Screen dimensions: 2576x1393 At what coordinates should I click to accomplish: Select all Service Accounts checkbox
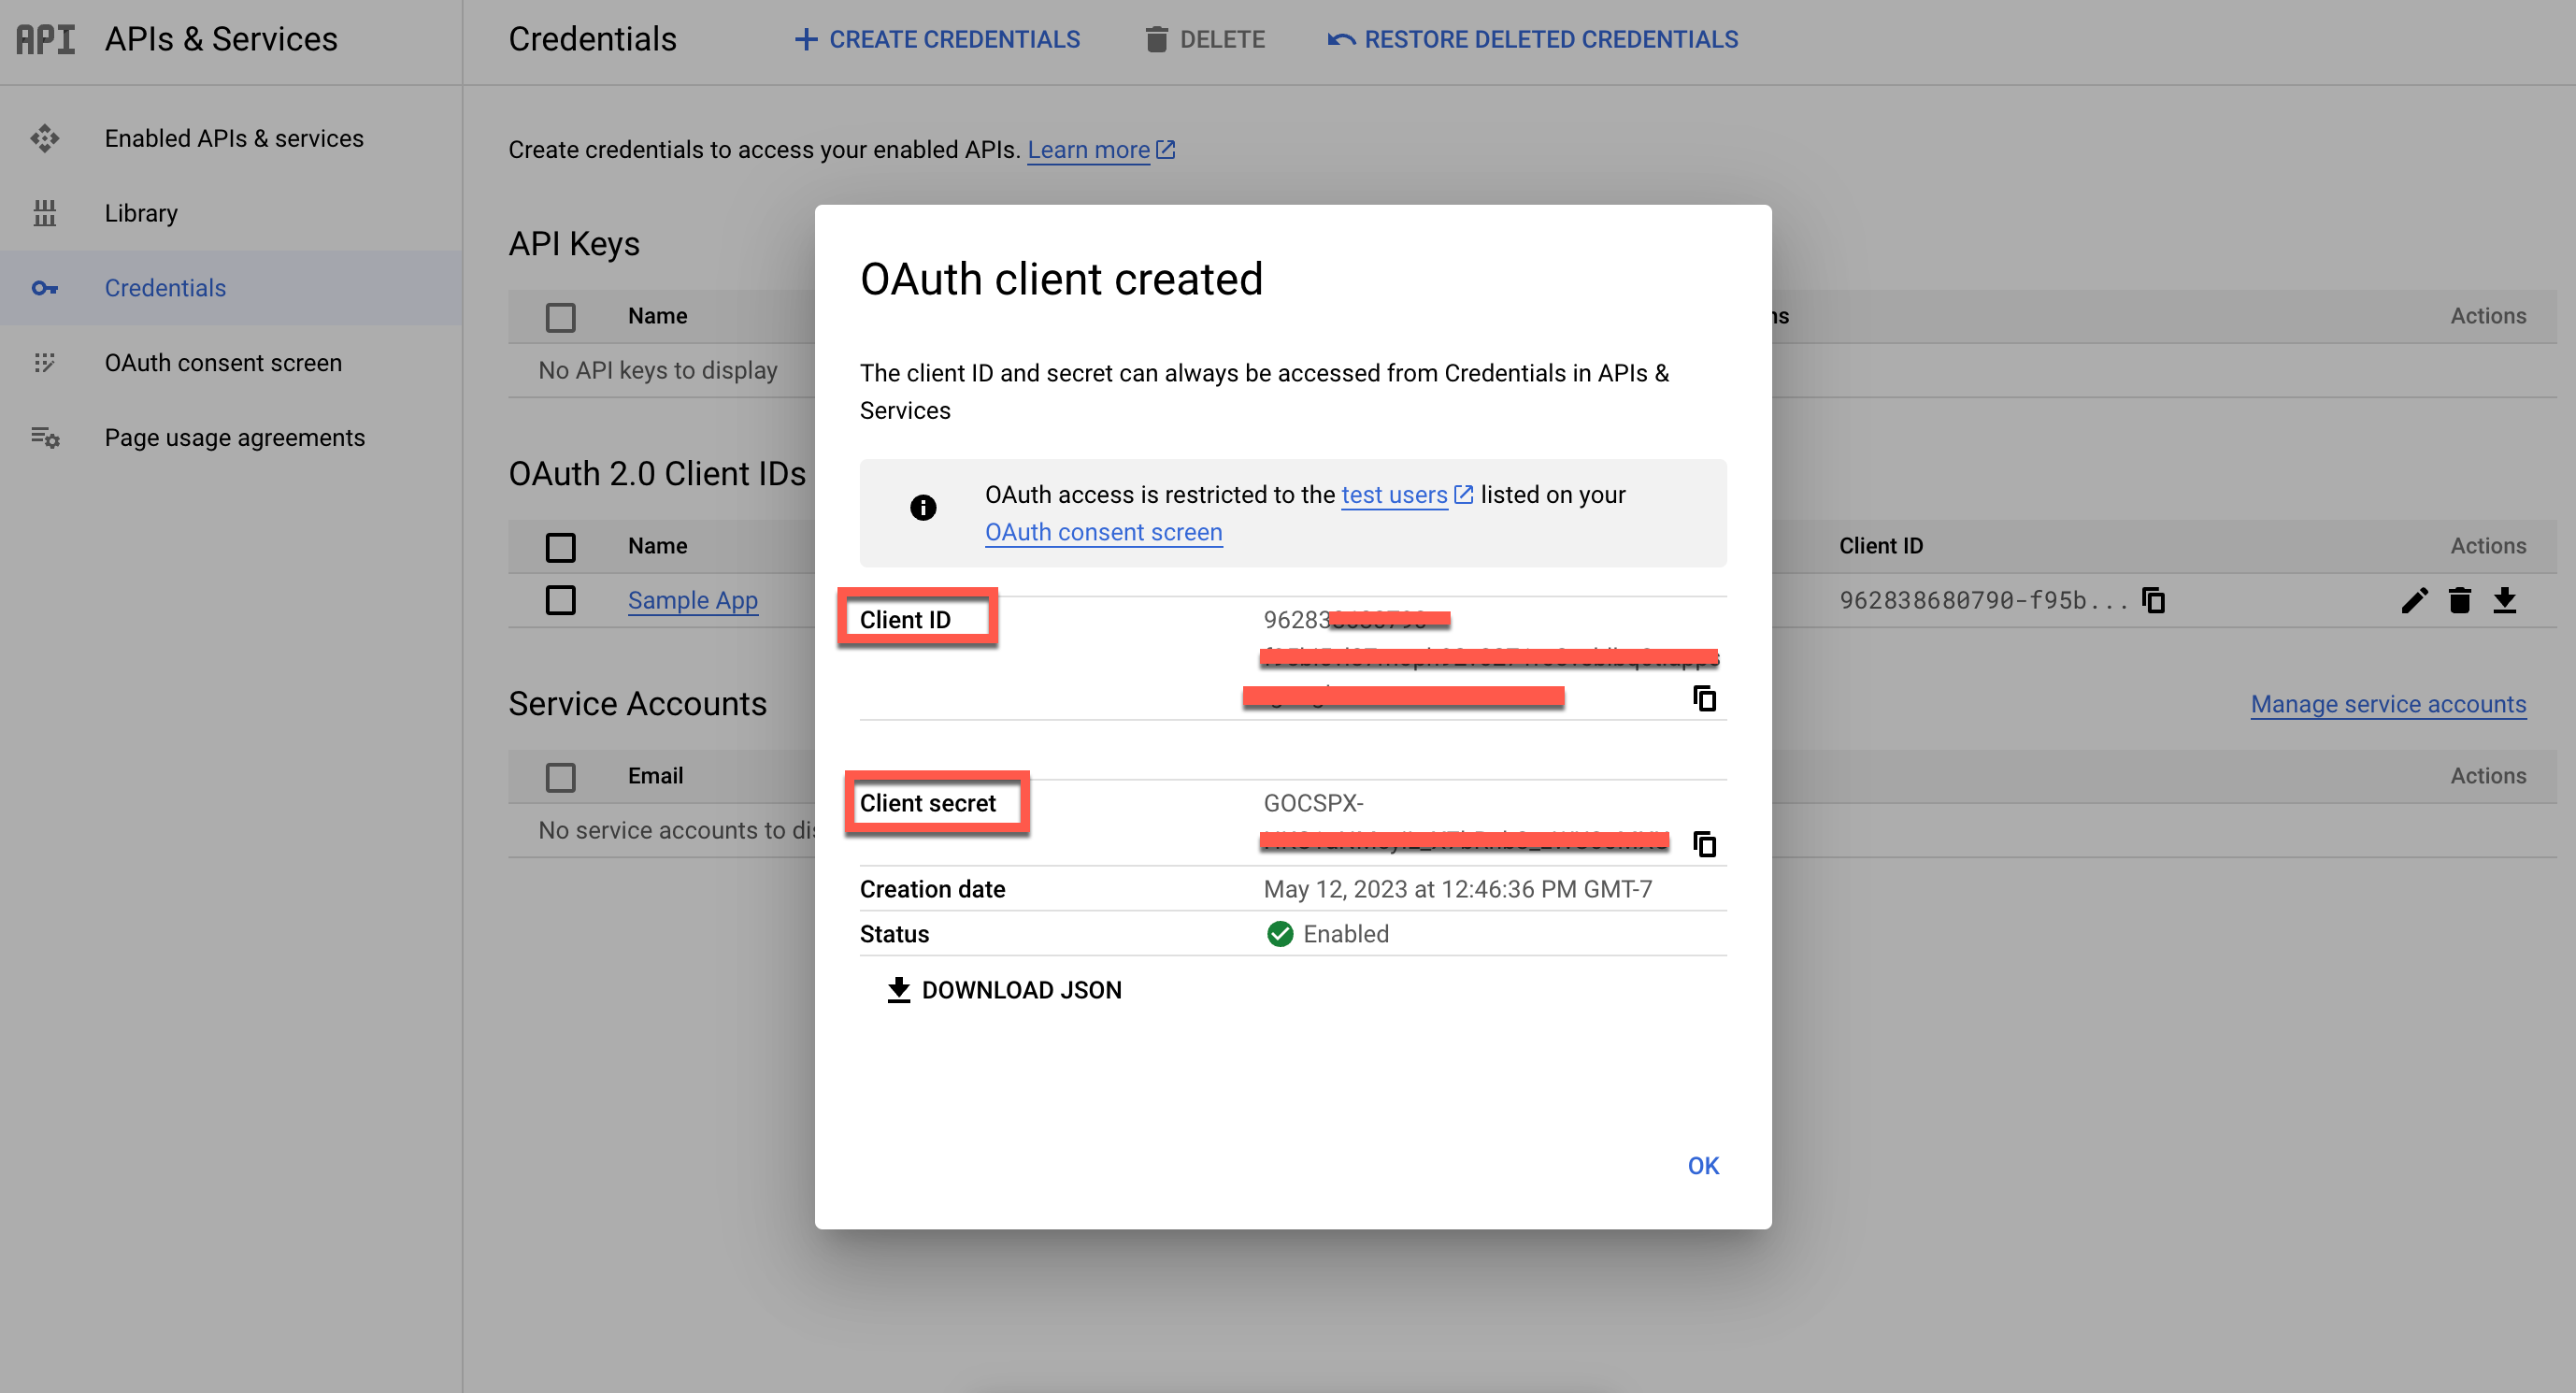click(560, 777)
